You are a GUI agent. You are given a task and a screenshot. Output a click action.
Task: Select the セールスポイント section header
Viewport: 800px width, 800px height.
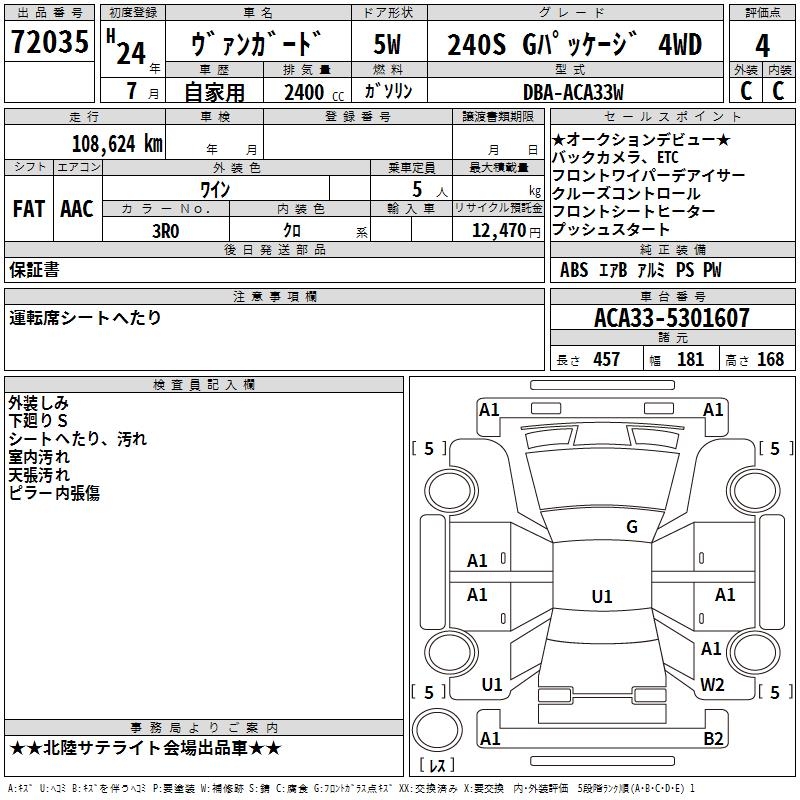pos(672,117)
